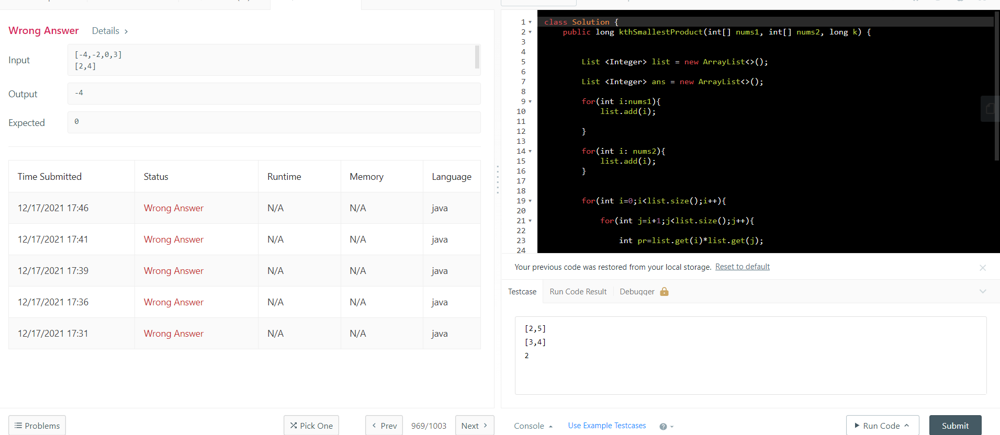Viewport: 1000px width, 435px height.
Task: Fold the method at line 2 arrow
Action: [x=530, y=32]
